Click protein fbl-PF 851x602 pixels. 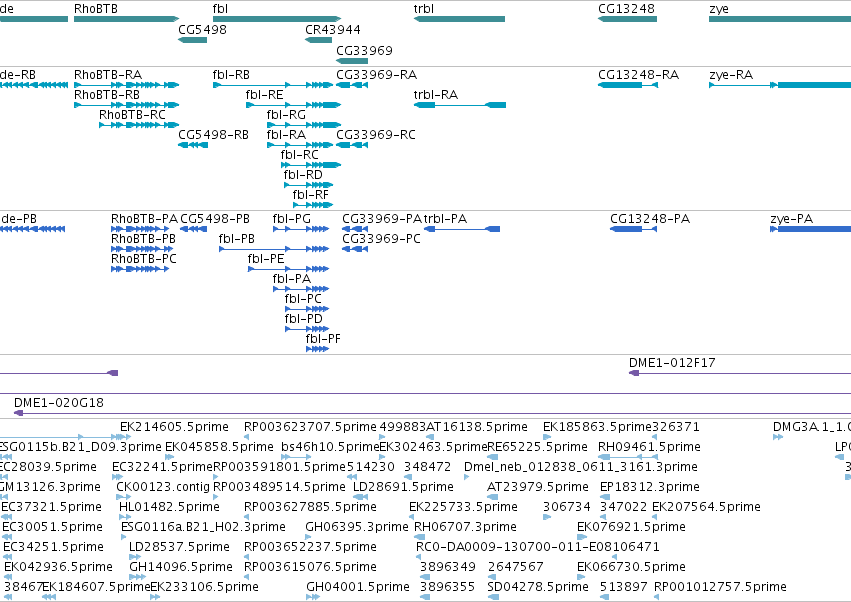[317, 349]
